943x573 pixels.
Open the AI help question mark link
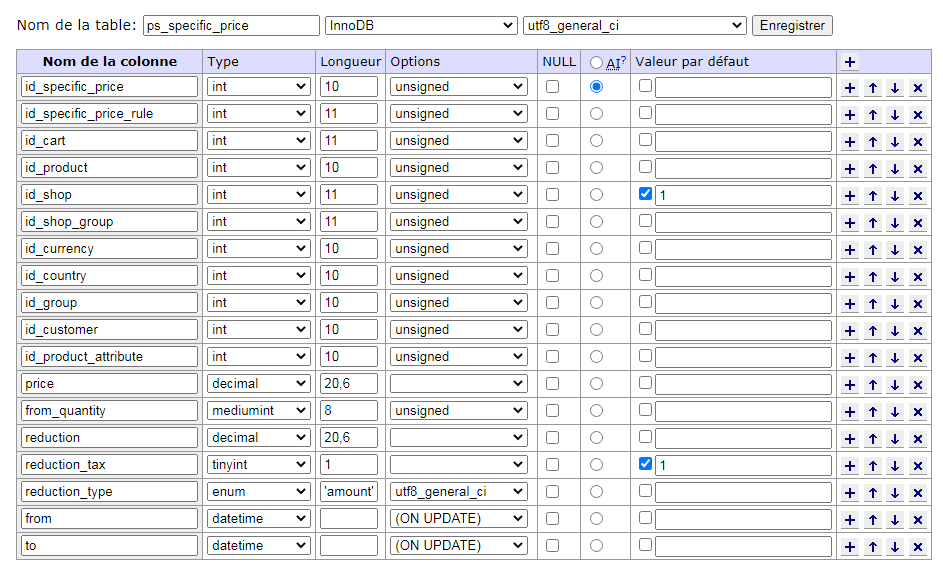(624, 59)
